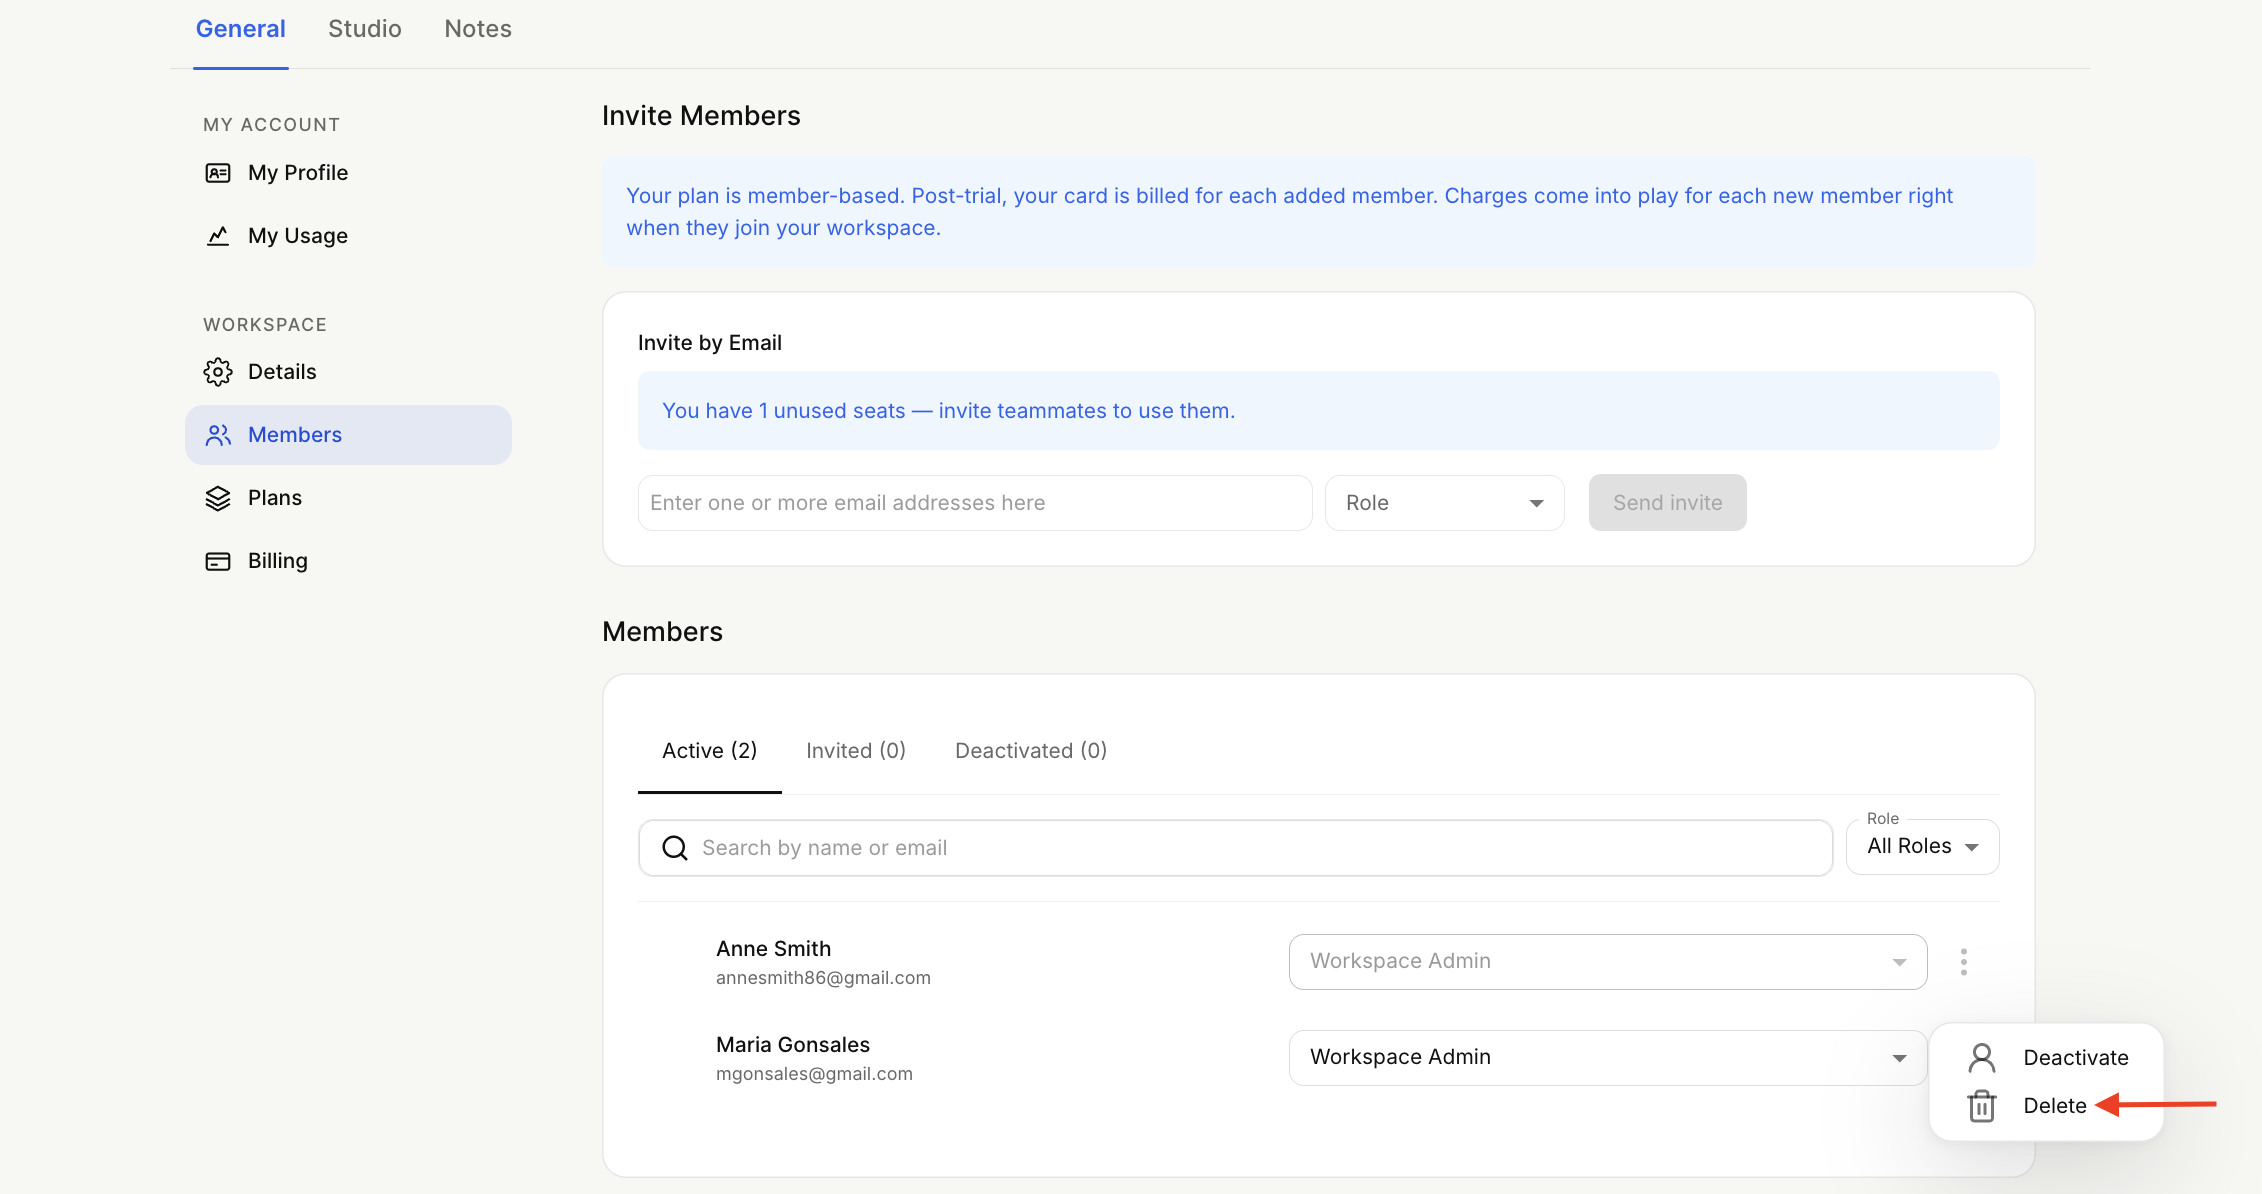Click the Members people icon
The height and width of the screenshot is (1194, 2262).
[218, 435]
